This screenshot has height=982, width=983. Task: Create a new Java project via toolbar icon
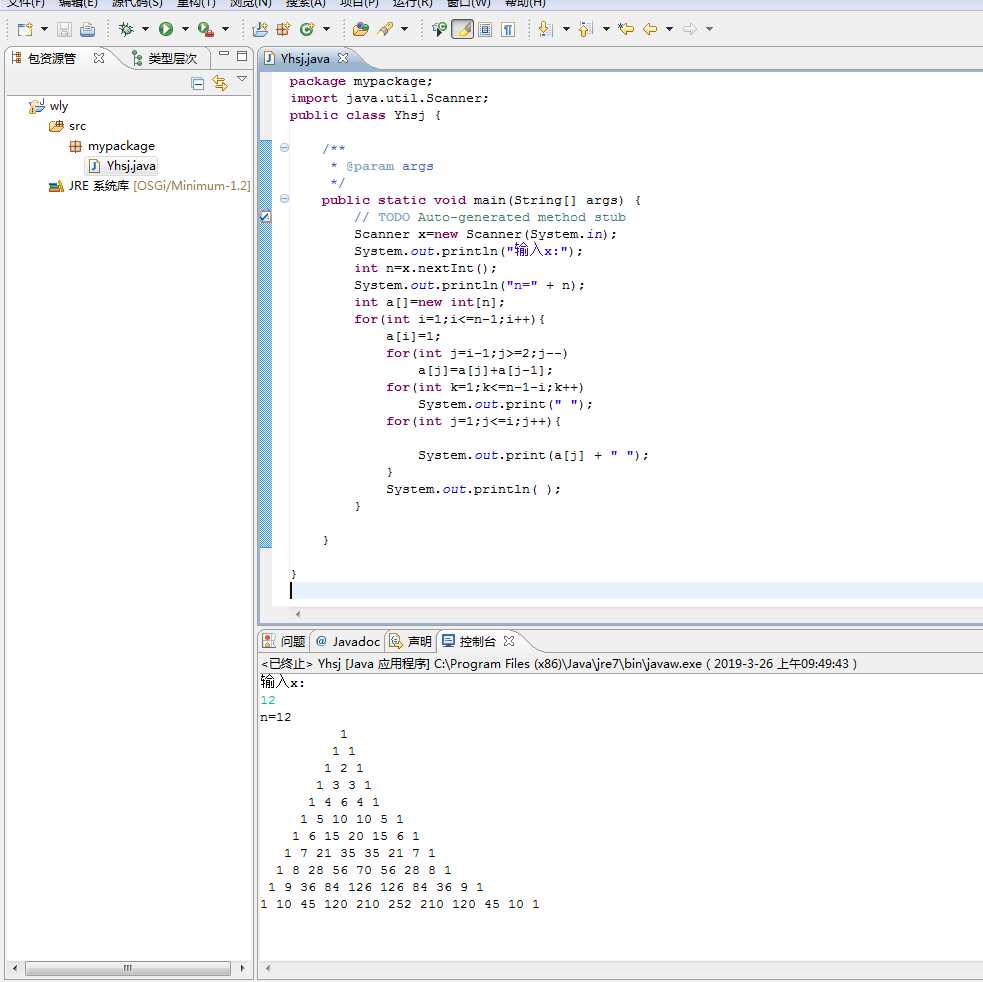260,29
